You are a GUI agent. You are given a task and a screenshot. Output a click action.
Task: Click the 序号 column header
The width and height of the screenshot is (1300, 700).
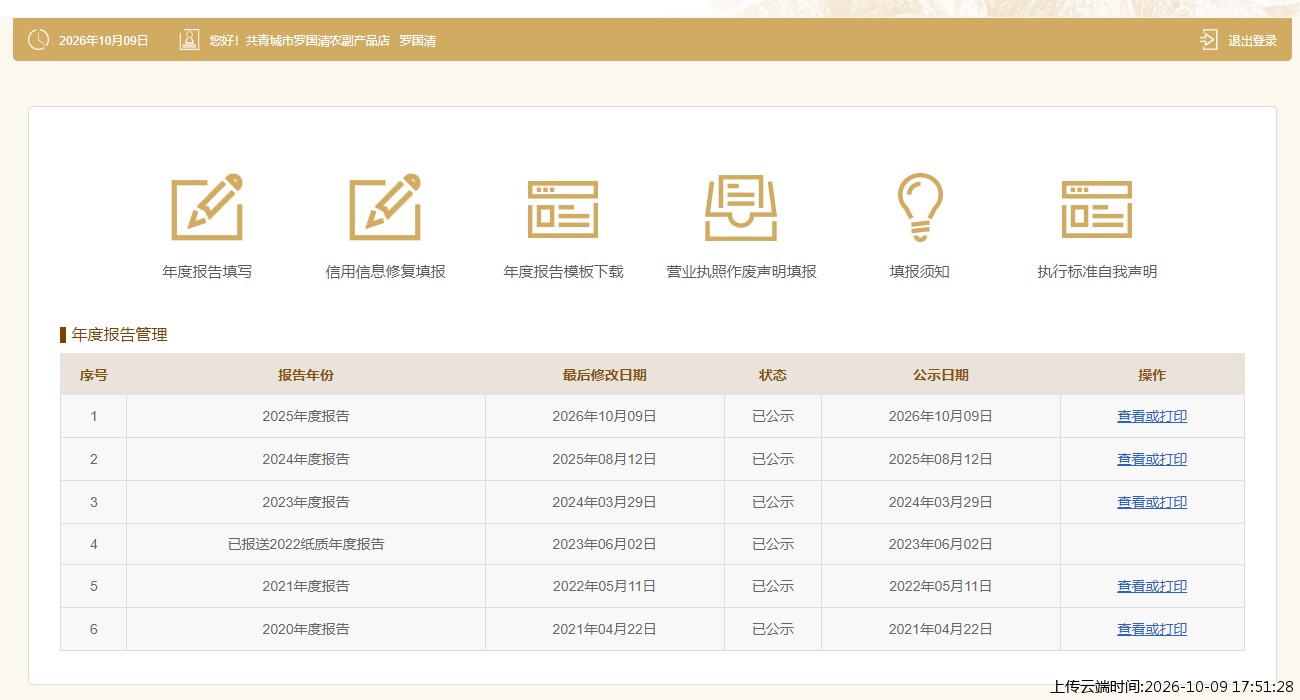tap(94, 375)
